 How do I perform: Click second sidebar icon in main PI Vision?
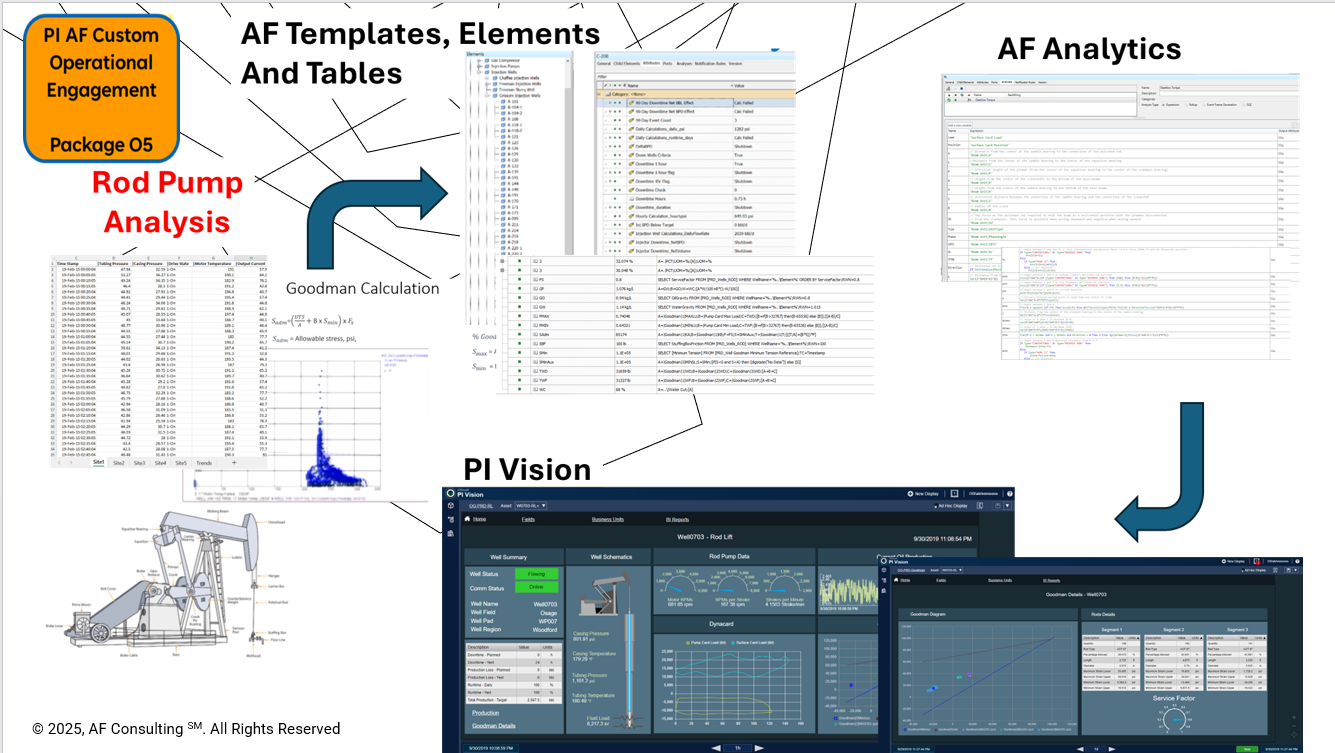pos(451,519)
